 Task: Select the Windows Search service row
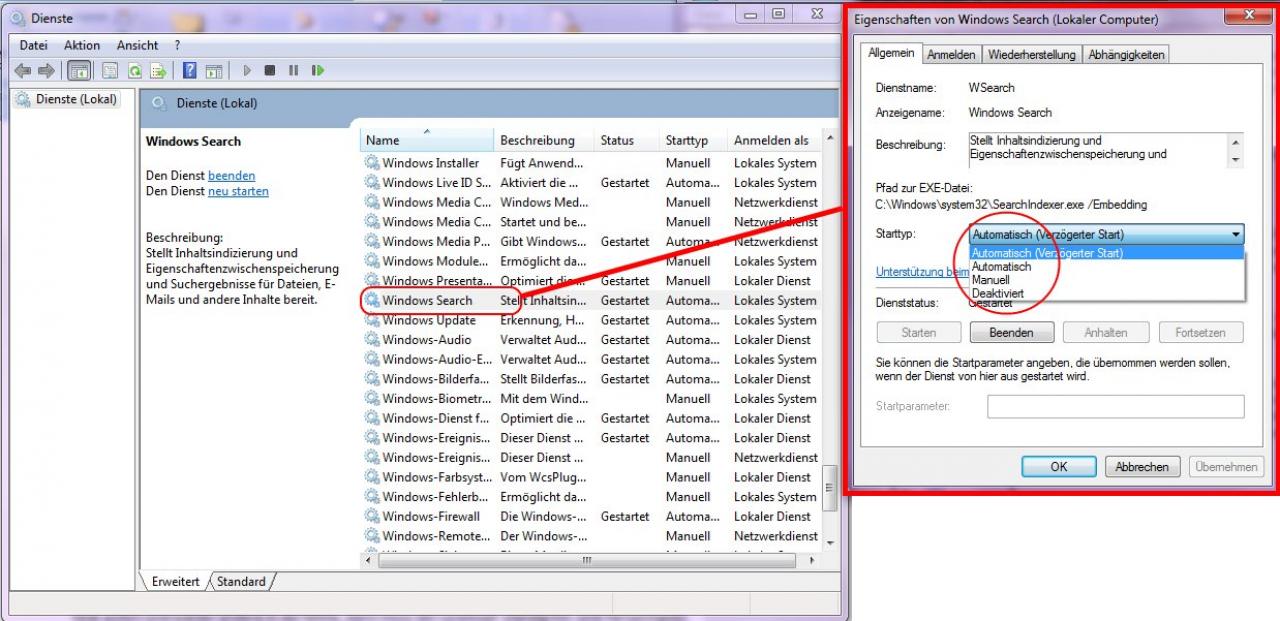590,300
